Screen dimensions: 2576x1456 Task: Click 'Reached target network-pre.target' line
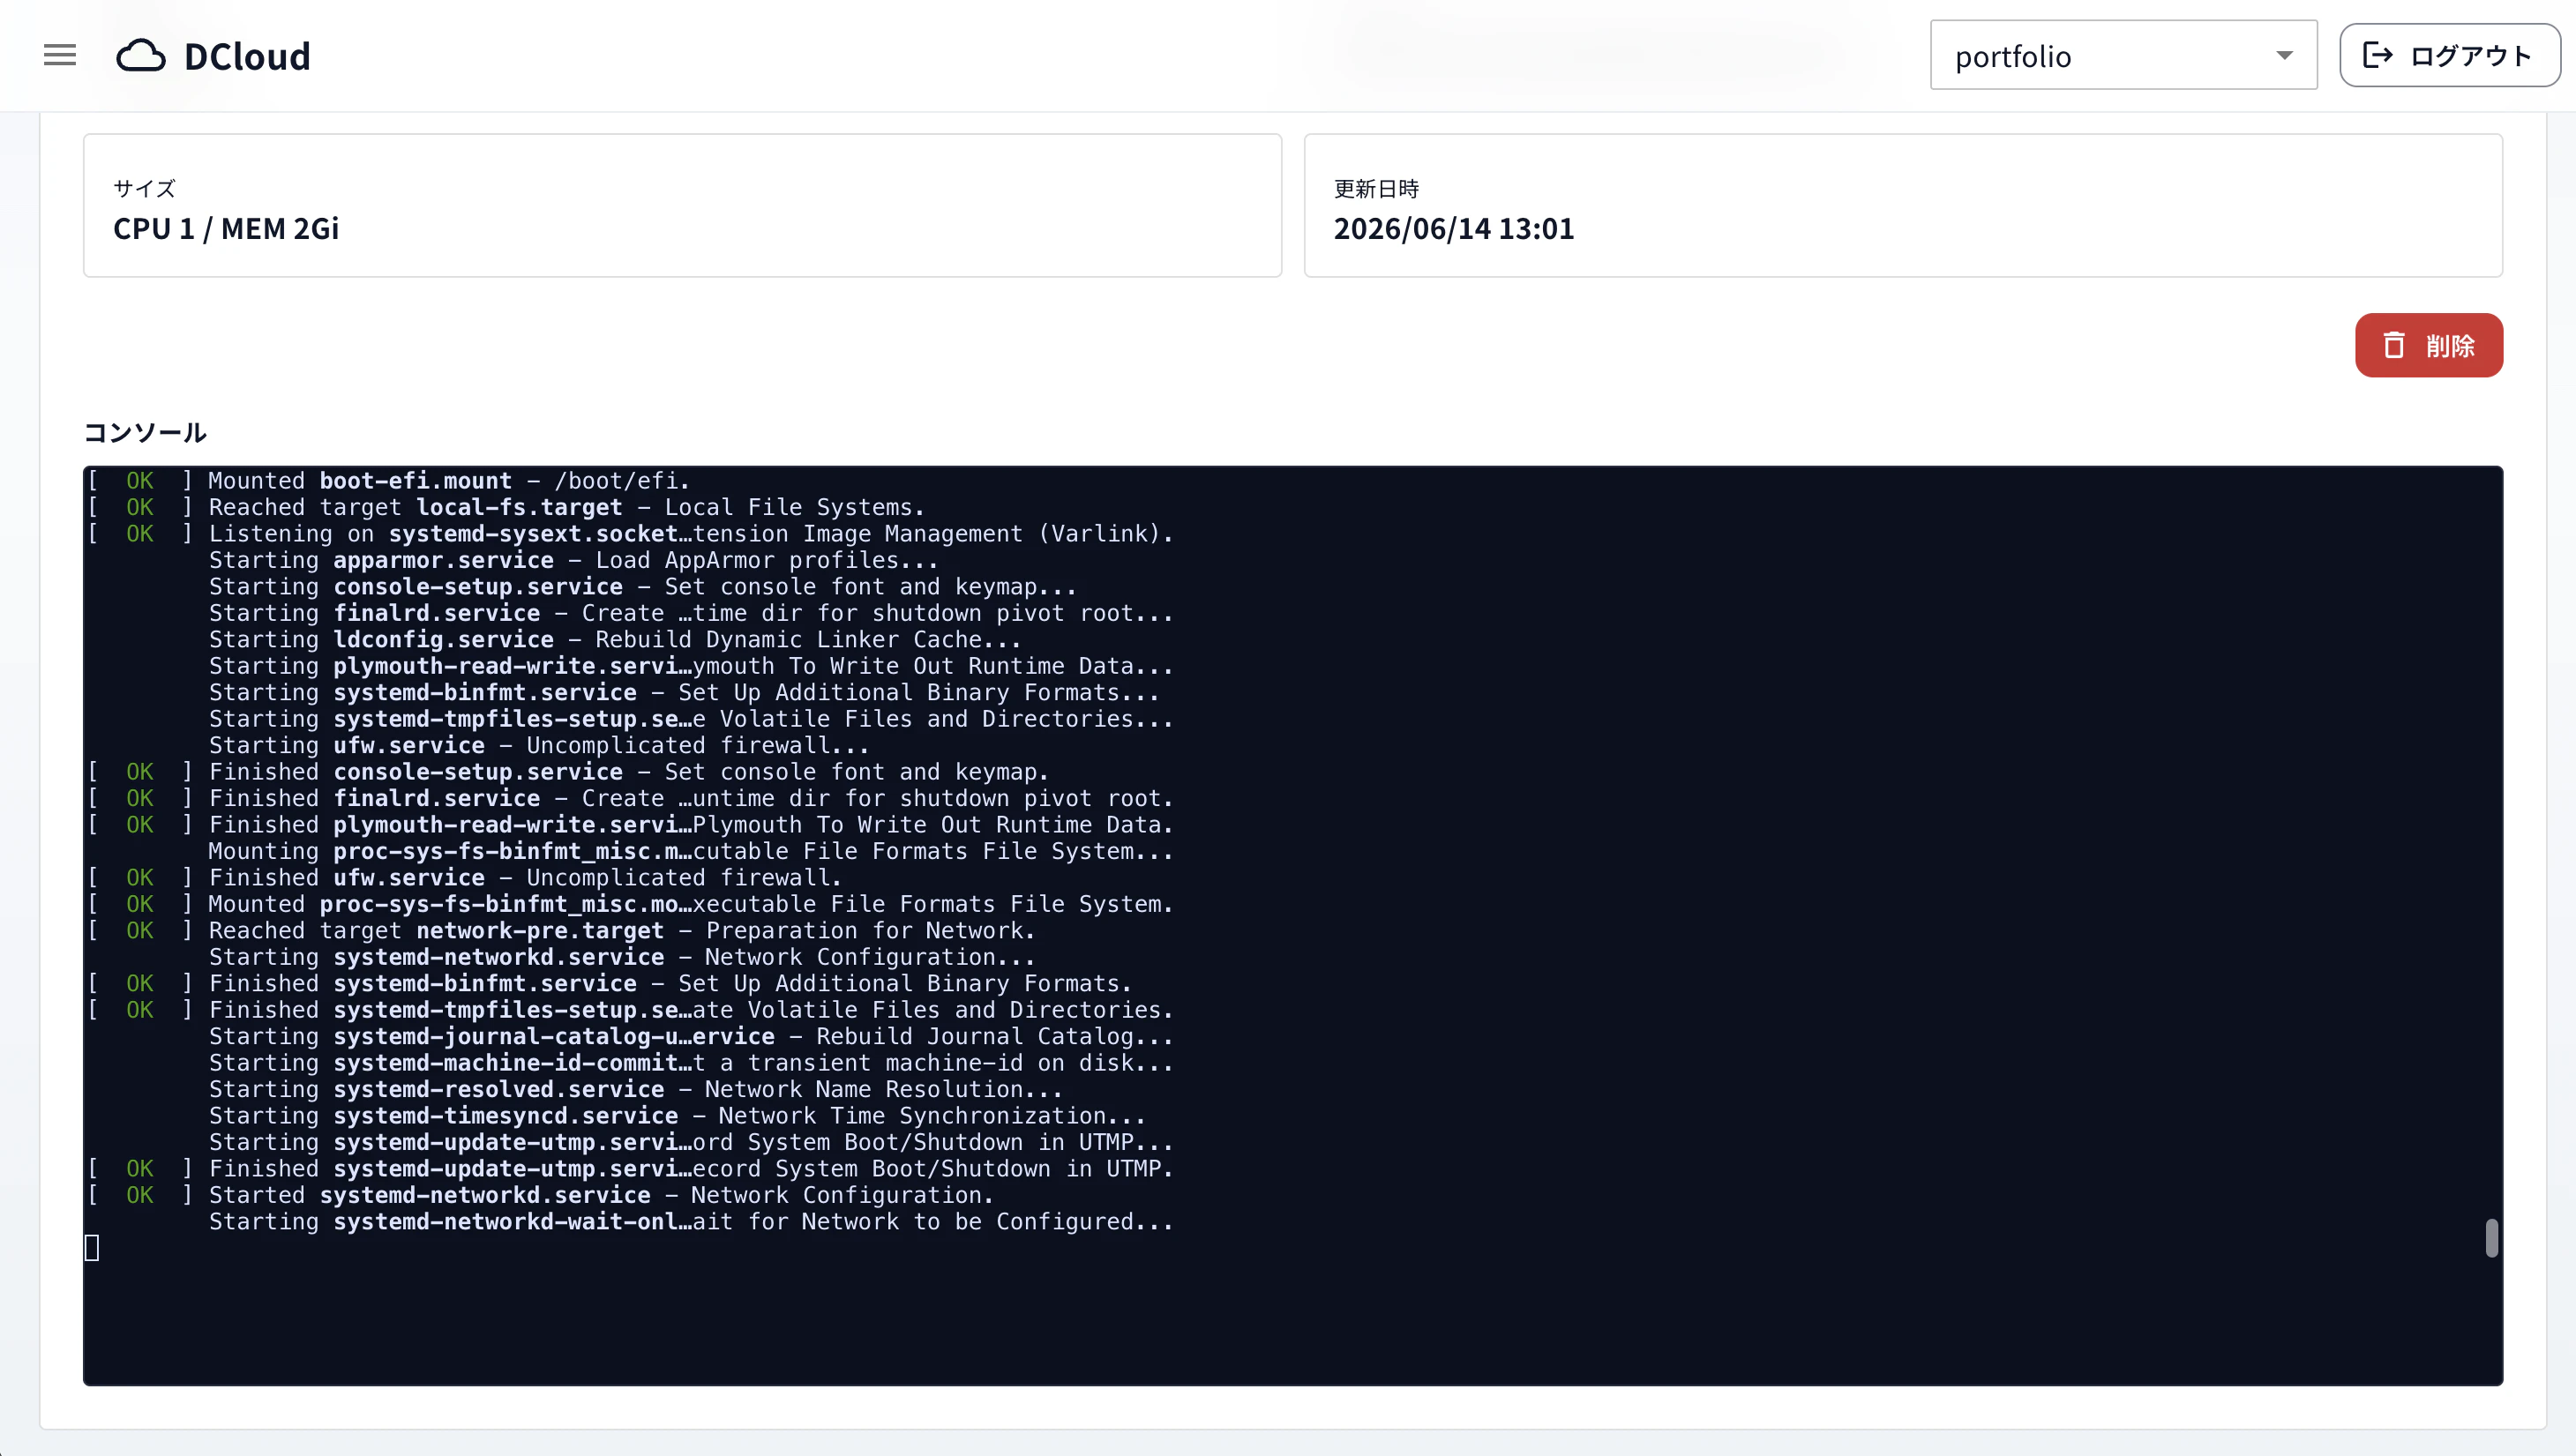[562, 931]
